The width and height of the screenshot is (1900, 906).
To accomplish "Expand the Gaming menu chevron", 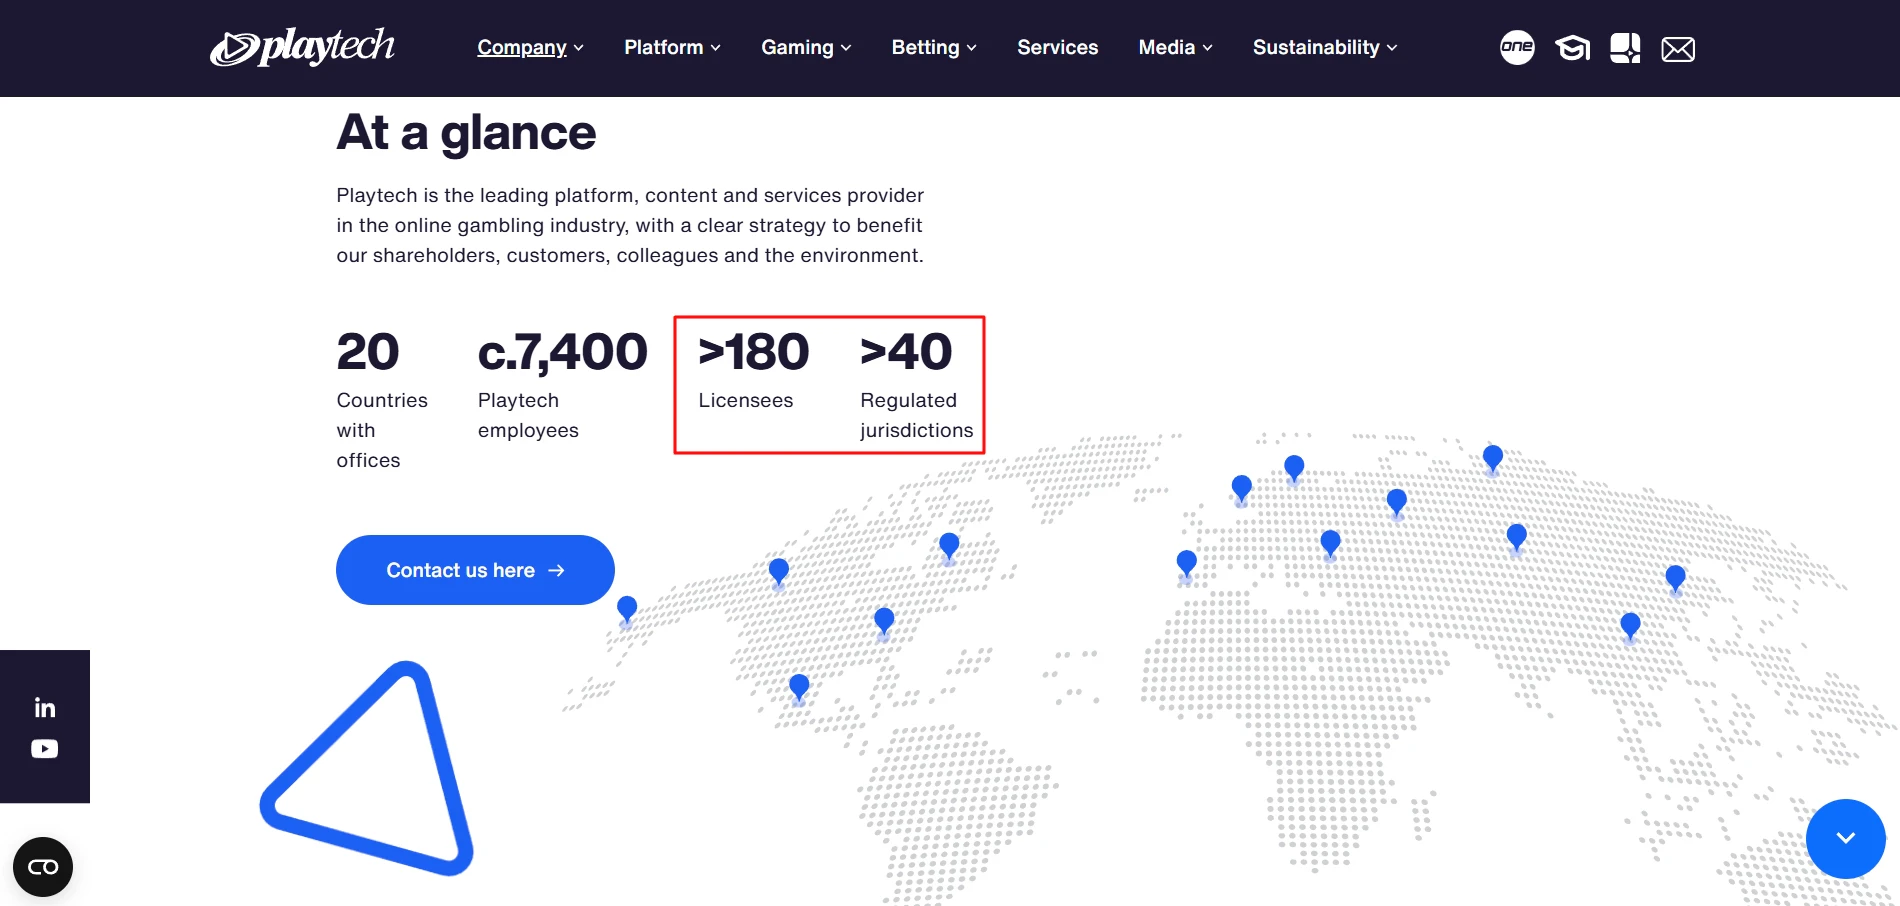I will (x=846, y=48).
